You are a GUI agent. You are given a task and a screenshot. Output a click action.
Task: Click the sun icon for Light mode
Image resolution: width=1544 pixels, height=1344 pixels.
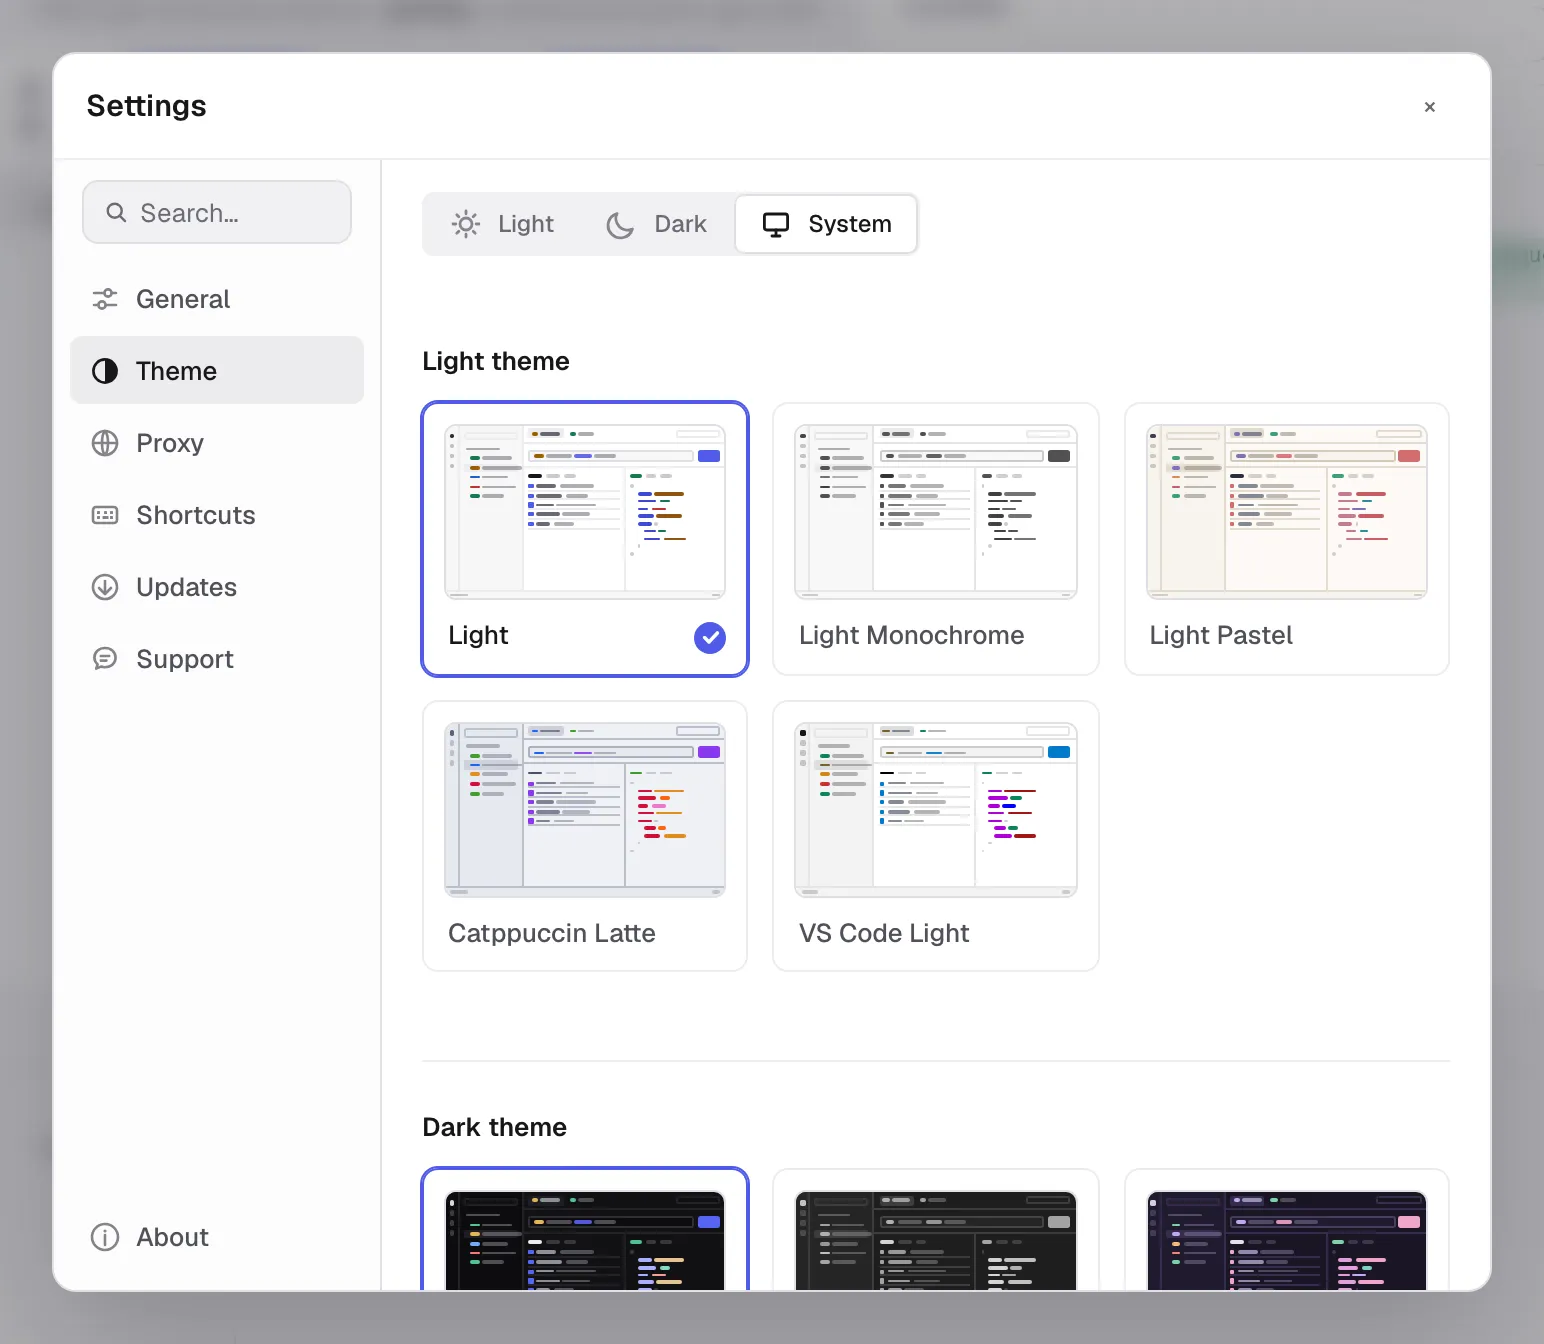coord(466,224)
